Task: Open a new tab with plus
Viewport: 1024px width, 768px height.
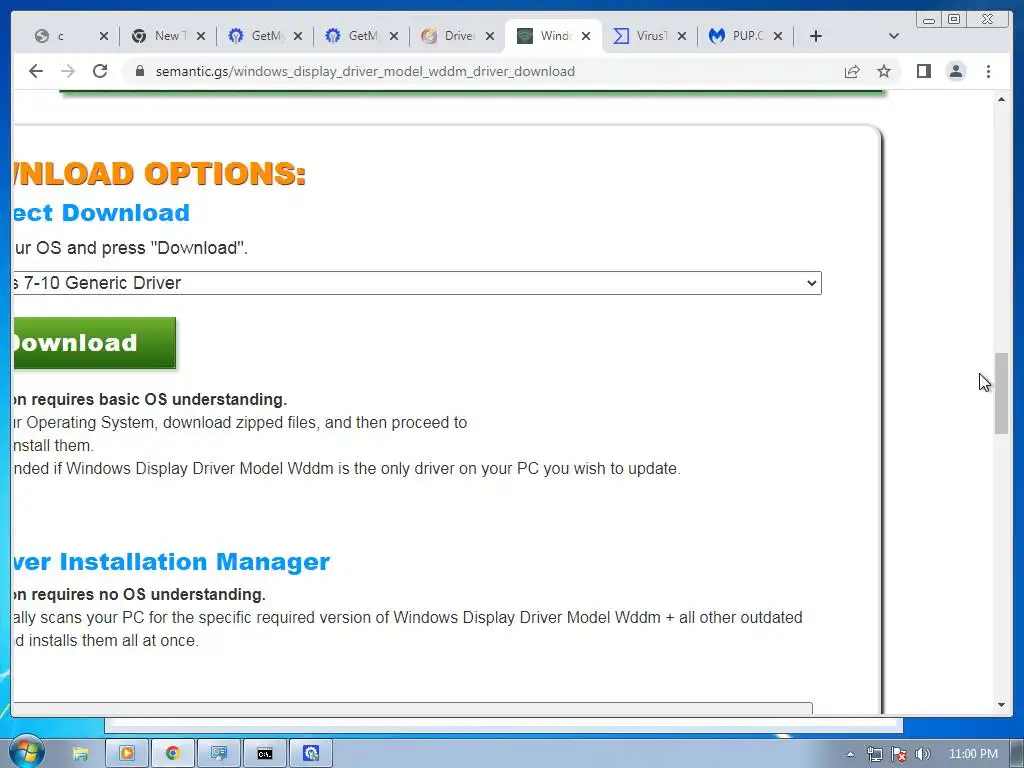Action: click(x=816, y=36)
